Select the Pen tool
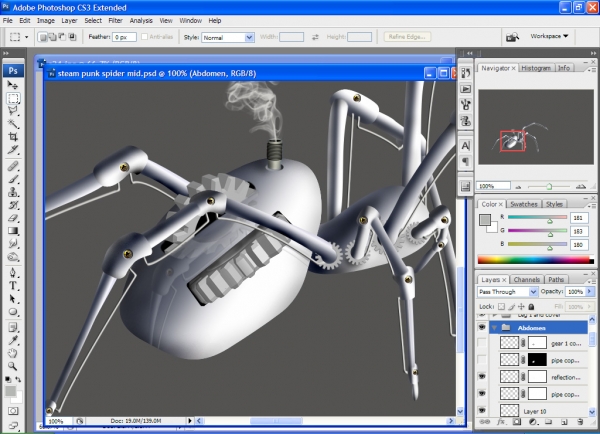 13,272
